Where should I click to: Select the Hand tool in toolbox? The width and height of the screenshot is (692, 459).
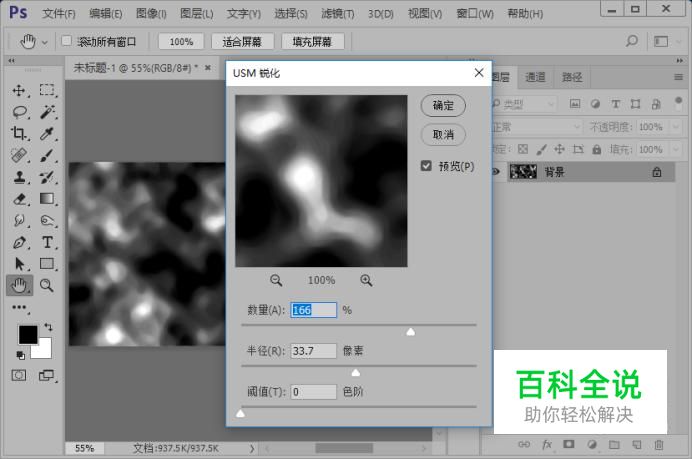click(19, 286)
